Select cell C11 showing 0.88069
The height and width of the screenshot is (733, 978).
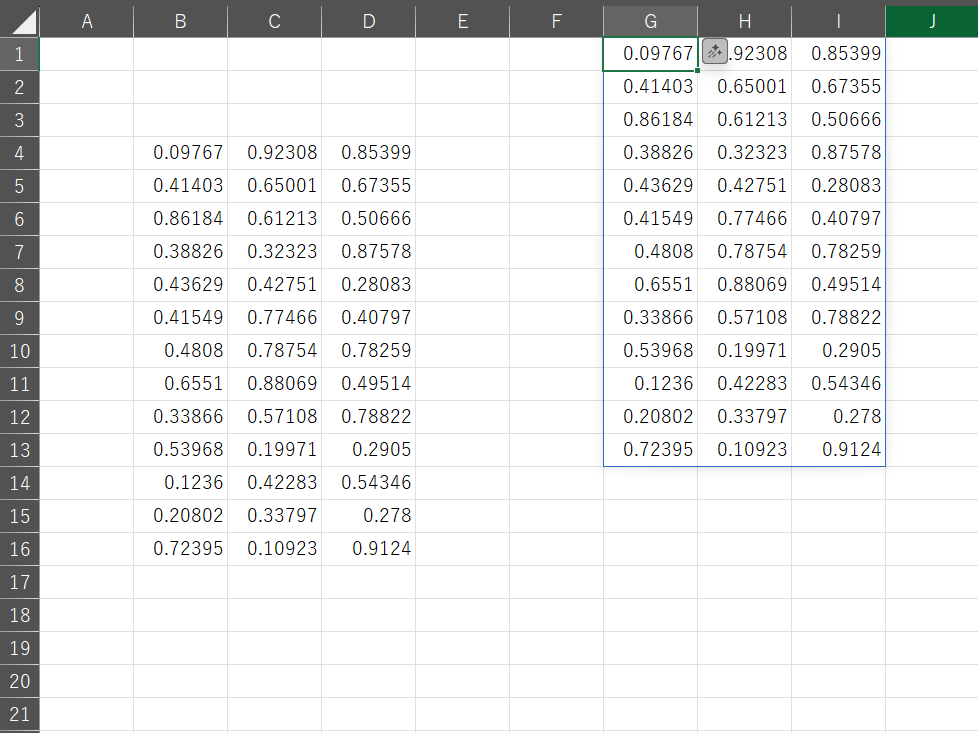coord(275,384)
